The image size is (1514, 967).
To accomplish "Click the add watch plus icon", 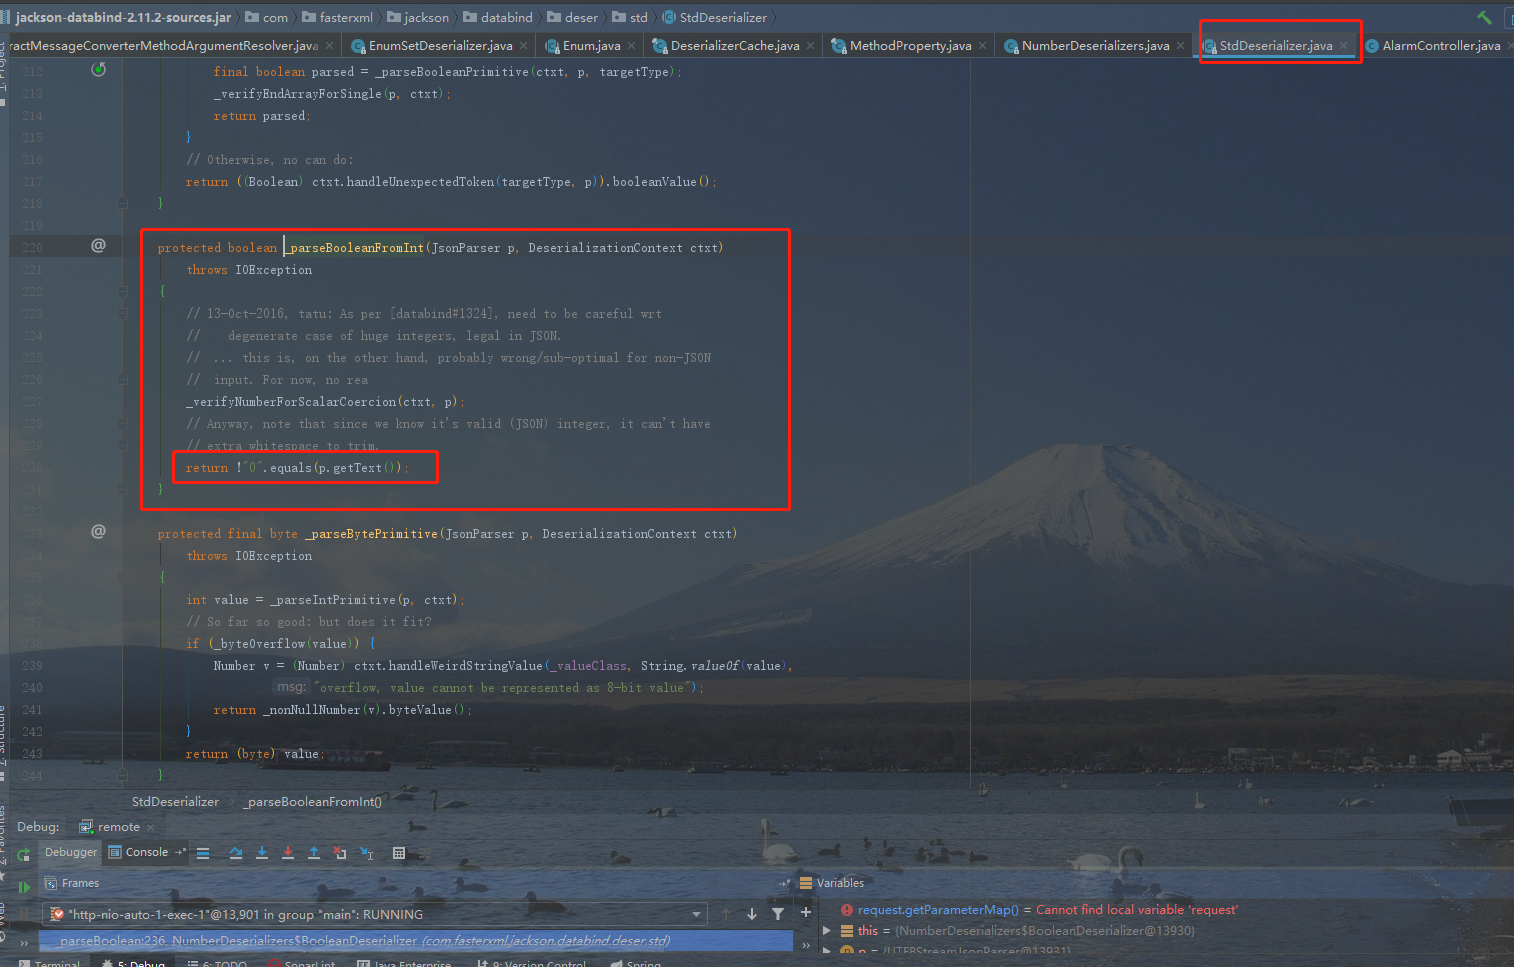I will pyautogui.click(x=806, y=912).
